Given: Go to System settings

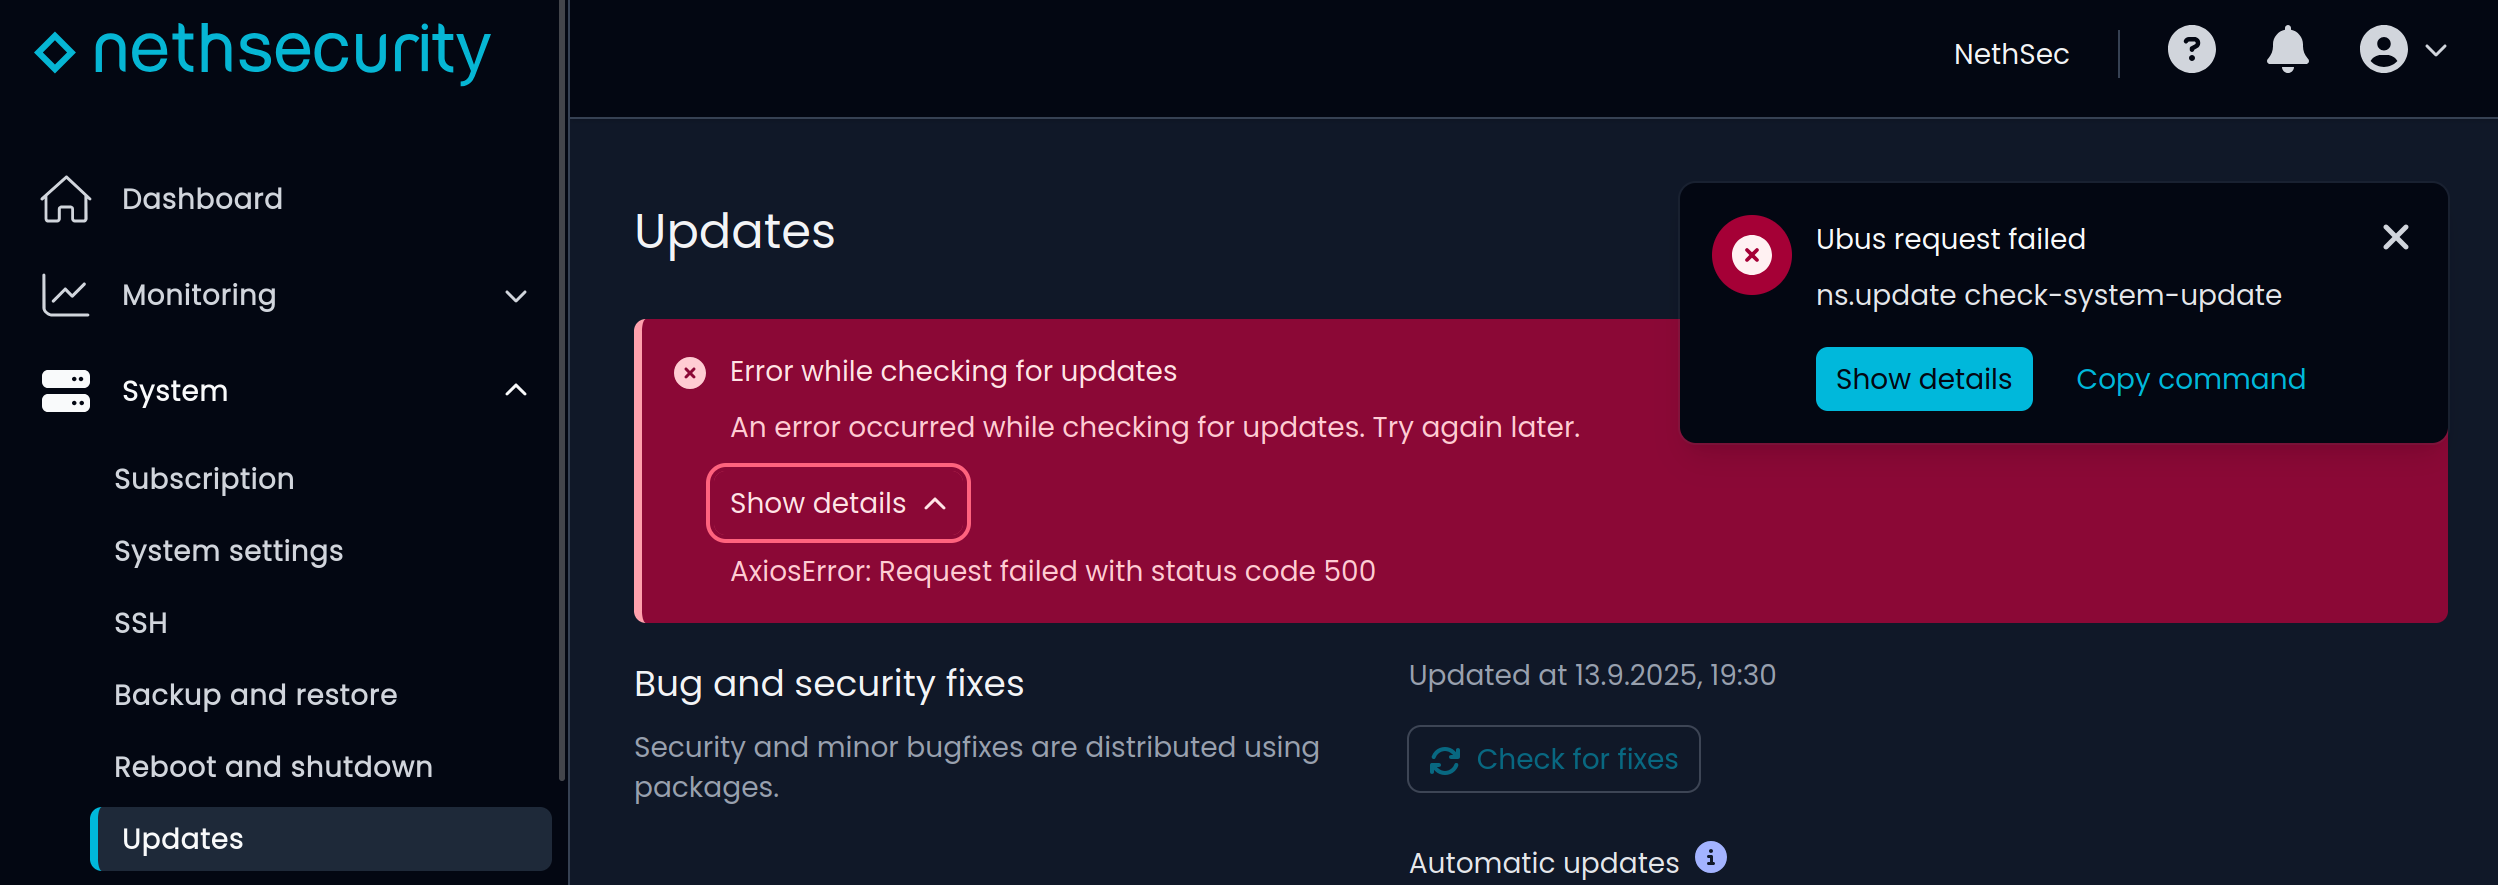Looking at the screenshot, I should pyautogui.click(x=228, y=551).
